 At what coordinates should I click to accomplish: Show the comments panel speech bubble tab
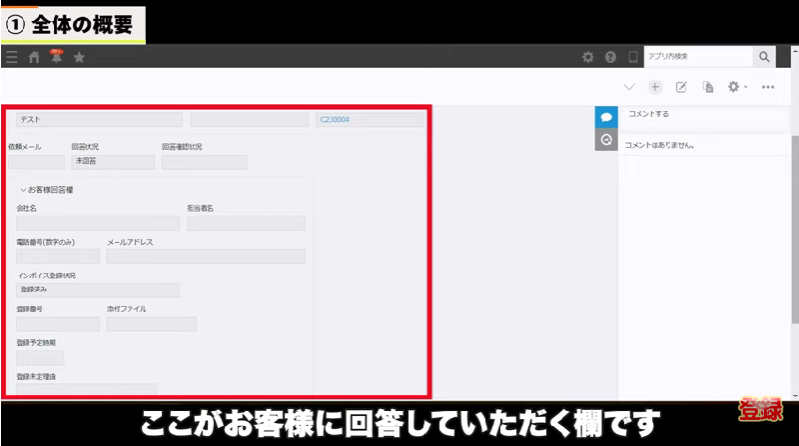606,117
